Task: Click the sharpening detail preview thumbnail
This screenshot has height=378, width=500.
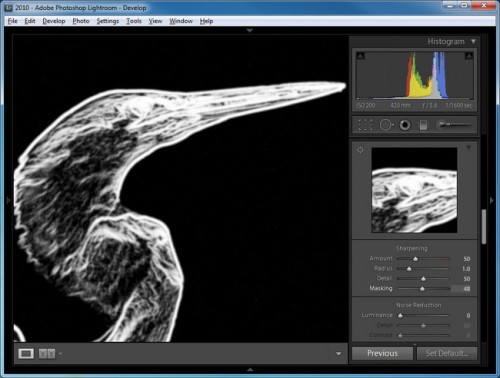Action: [x=414, y=190]
